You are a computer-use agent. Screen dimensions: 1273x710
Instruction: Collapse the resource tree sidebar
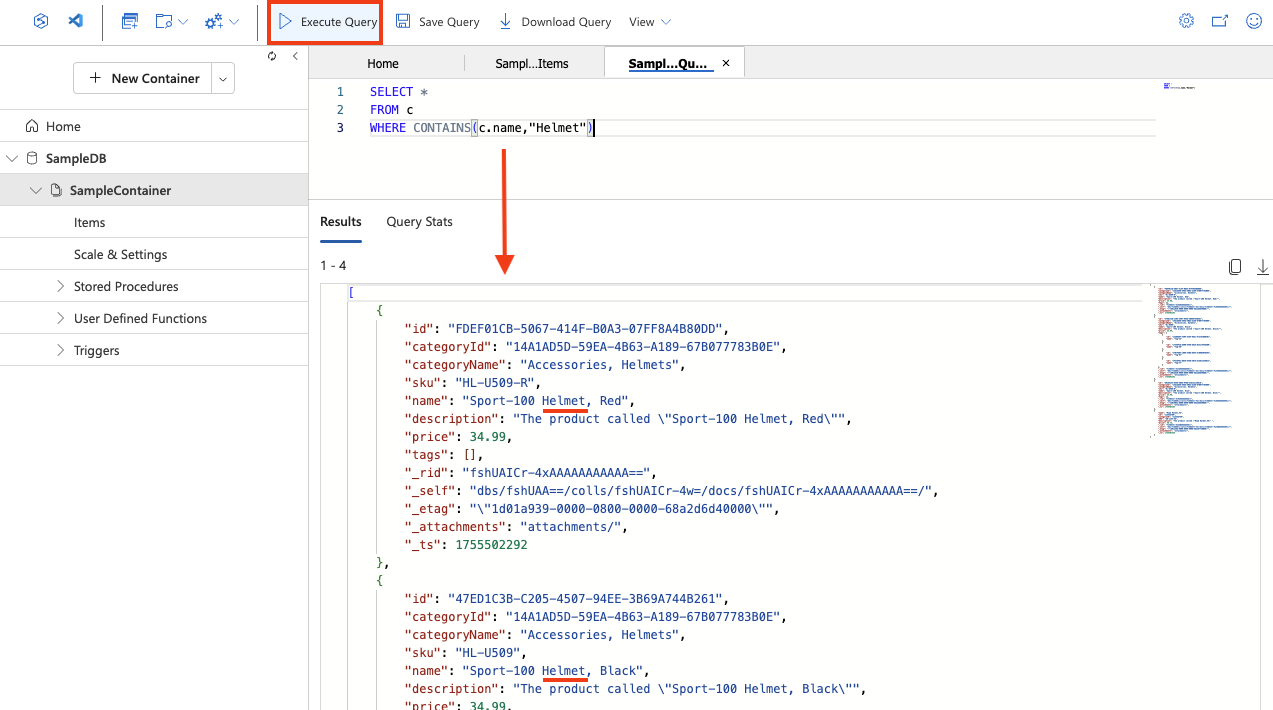pyautogui.click(x=294, y=57)
